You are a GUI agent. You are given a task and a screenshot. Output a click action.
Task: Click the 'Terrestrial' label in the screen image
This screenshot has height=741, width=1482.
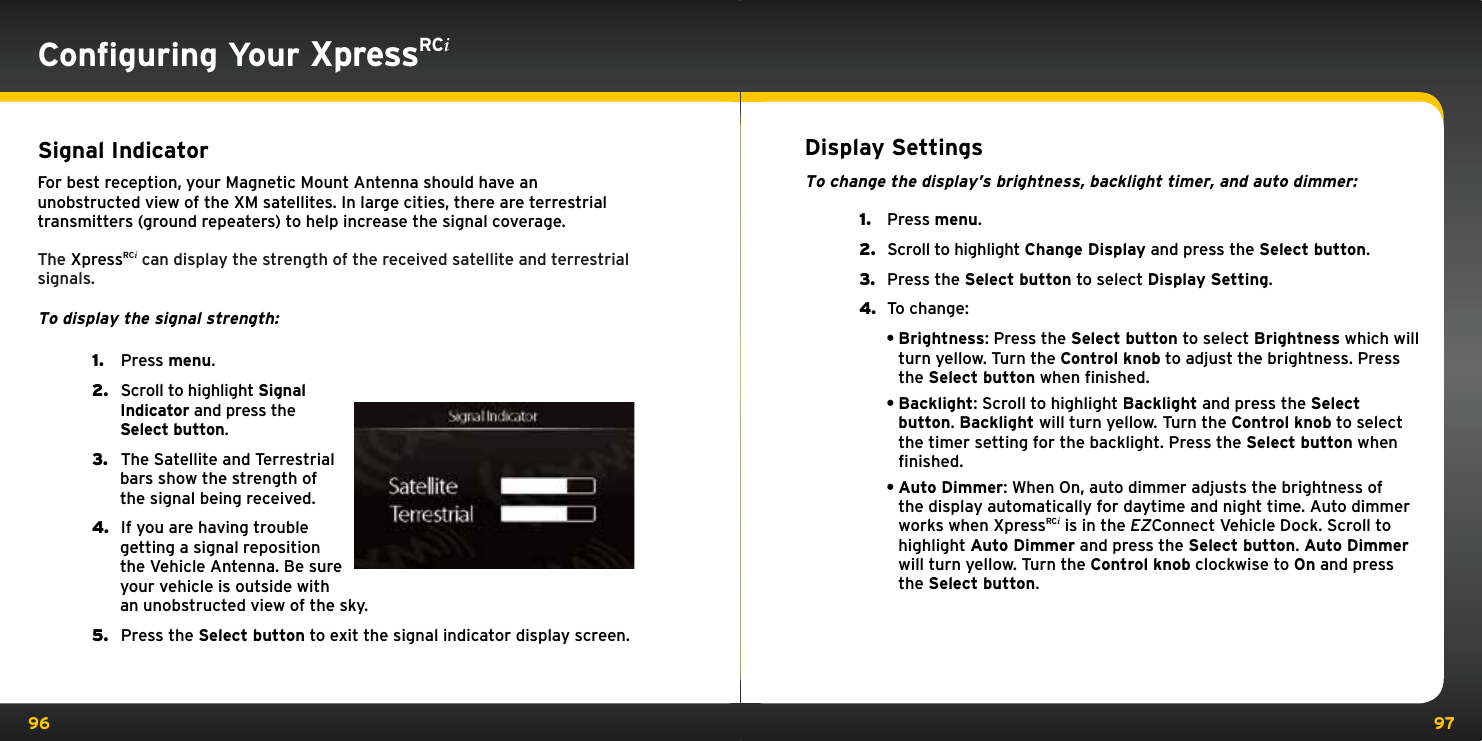pyautogui.click(x=431, y=514)
